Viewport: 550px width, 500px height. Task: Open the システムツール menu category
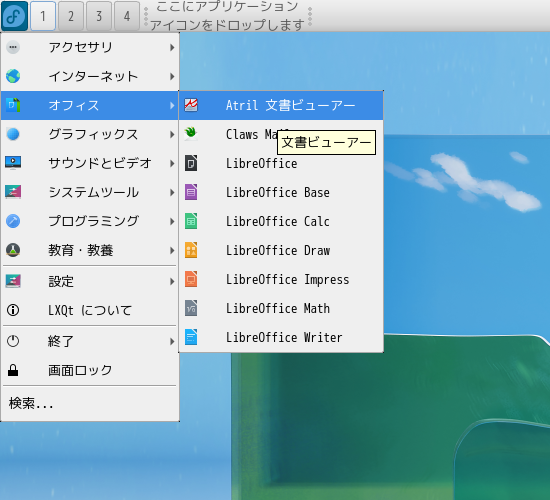tap(90, 192)
